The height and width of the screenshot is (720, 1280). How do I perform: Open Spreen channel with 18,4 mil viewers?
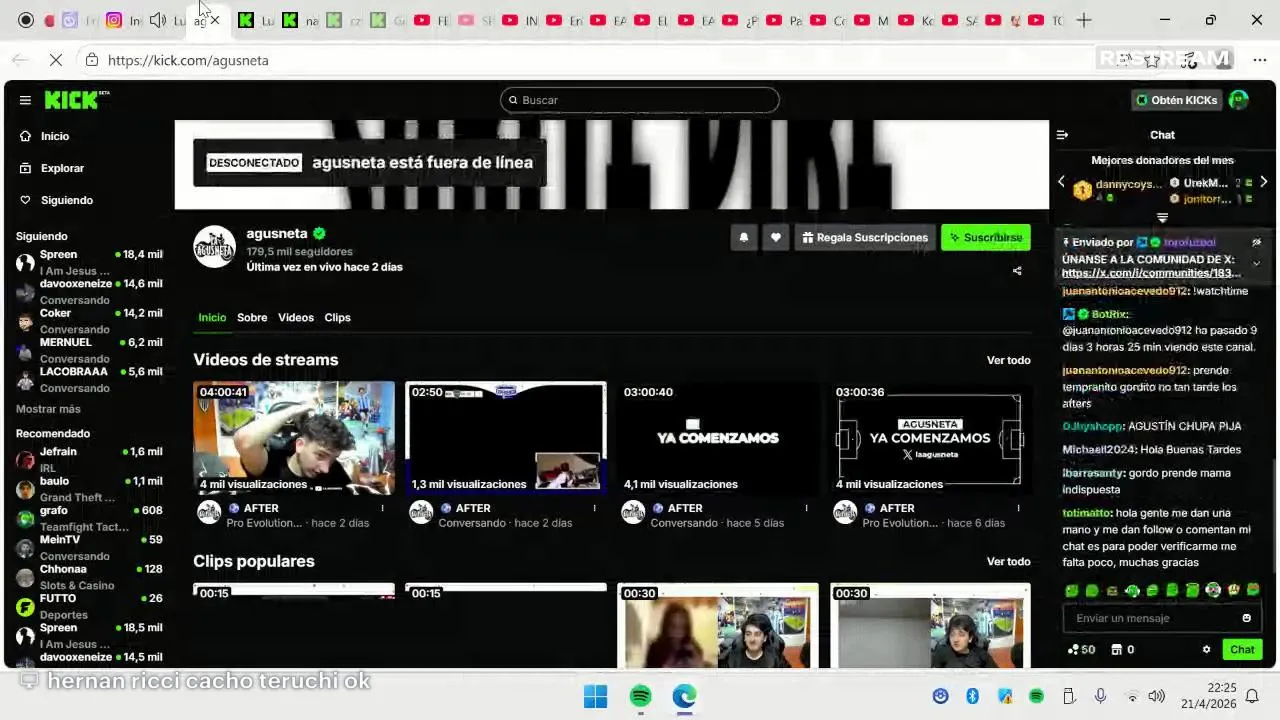click(88, 263)
